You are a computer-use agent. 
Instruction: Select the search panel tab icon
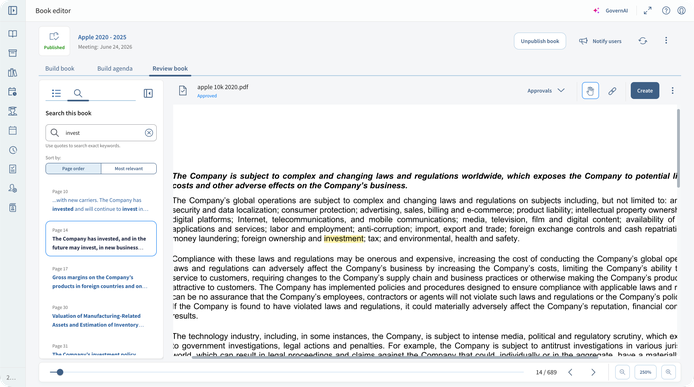pyautogui.click(x=78, y=93)
